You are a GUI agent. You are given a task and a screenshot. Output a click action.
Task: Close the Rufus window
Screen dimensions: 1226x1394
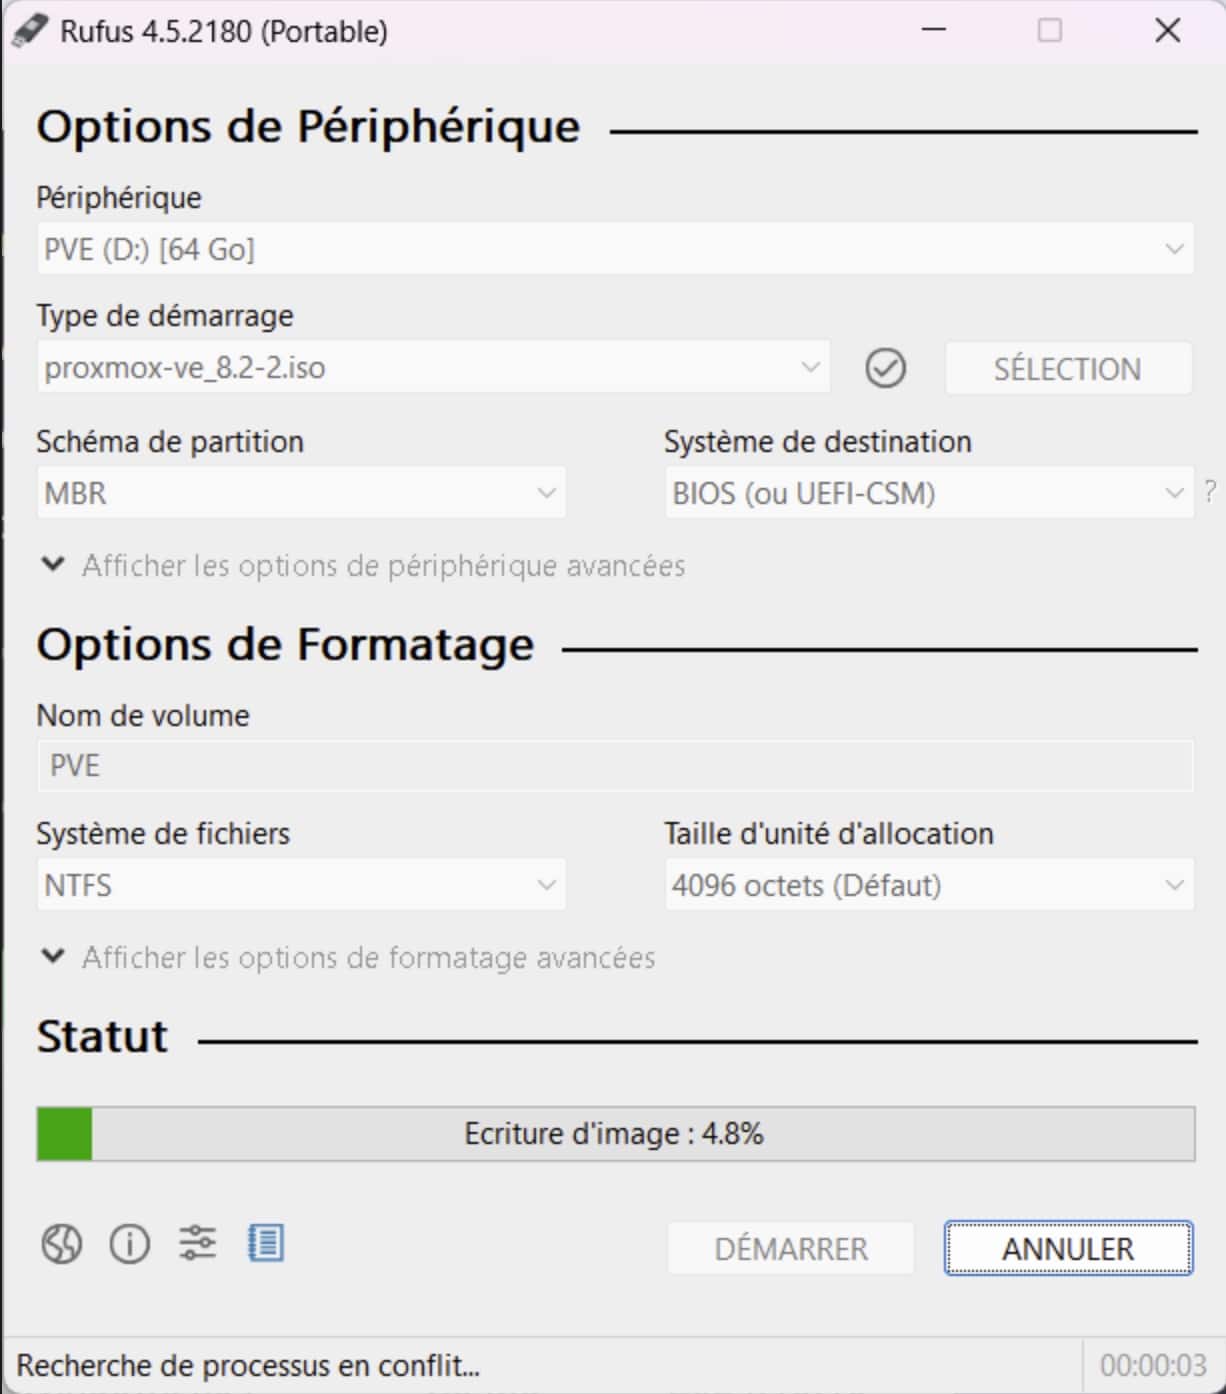click(1168, 31)
